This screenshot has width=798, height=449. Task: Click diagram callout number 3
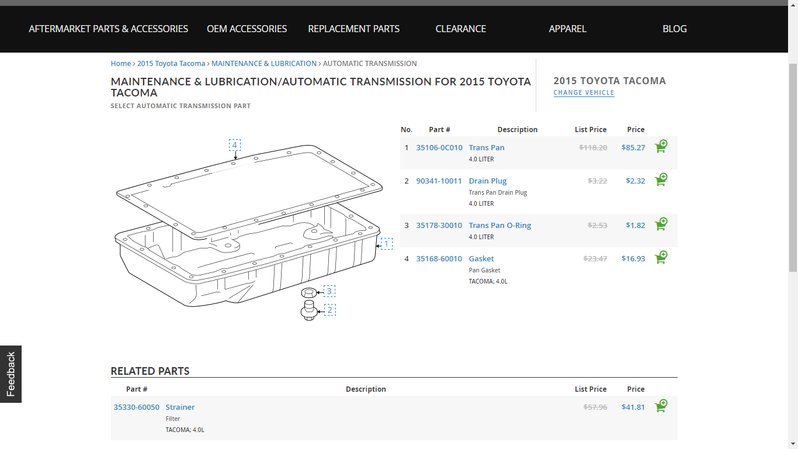[x=329, y=291]
